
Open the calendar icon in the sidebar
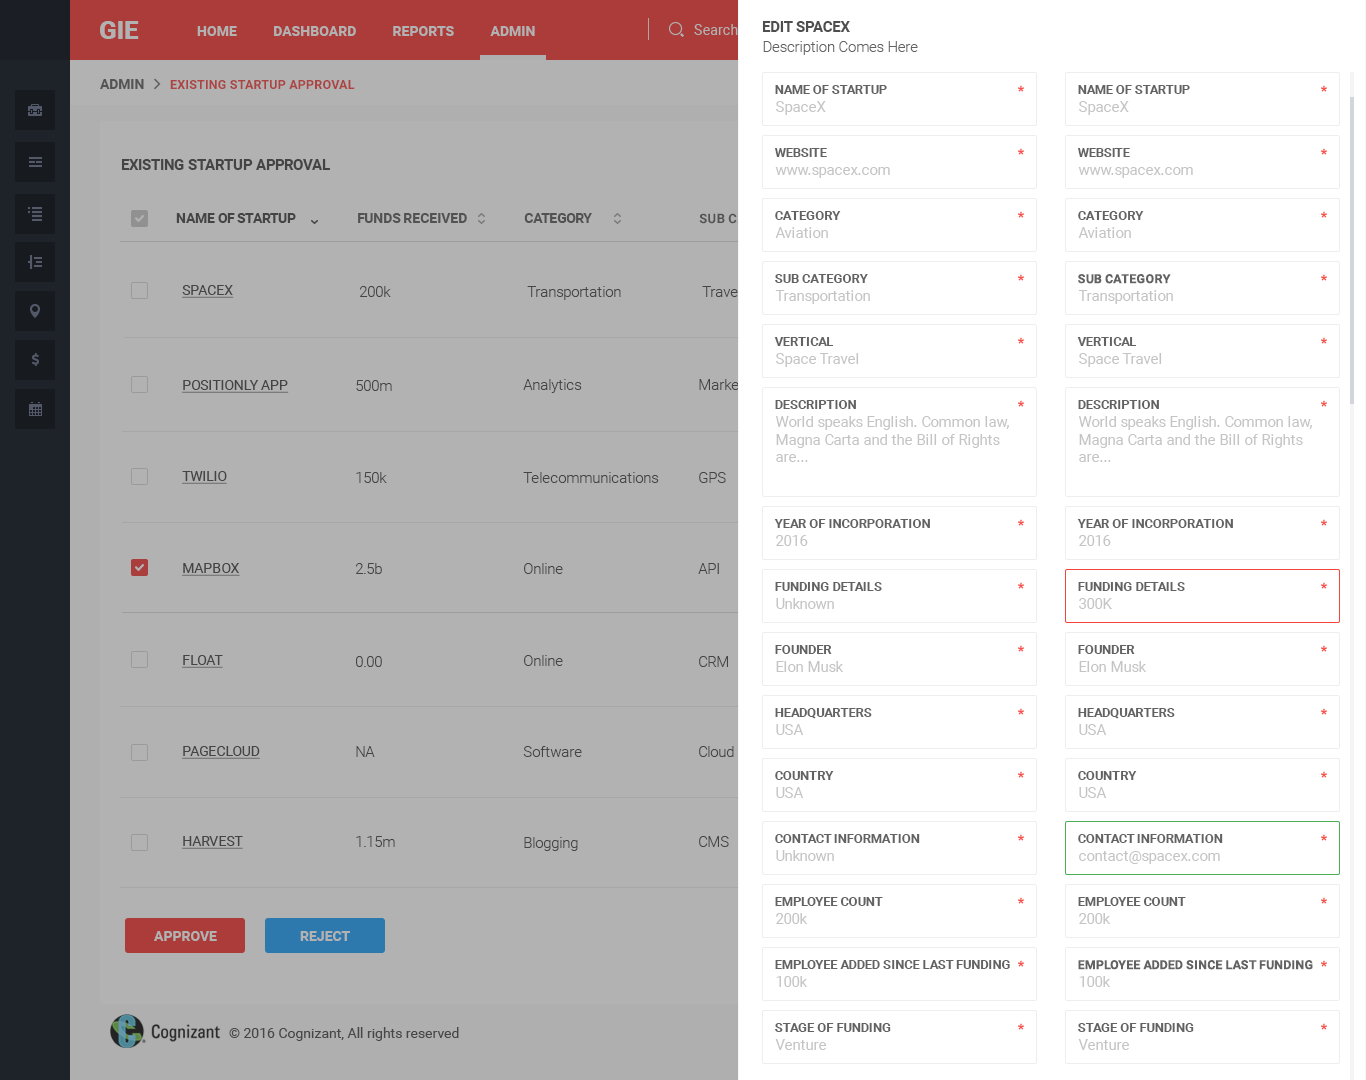tap(35, 409)
